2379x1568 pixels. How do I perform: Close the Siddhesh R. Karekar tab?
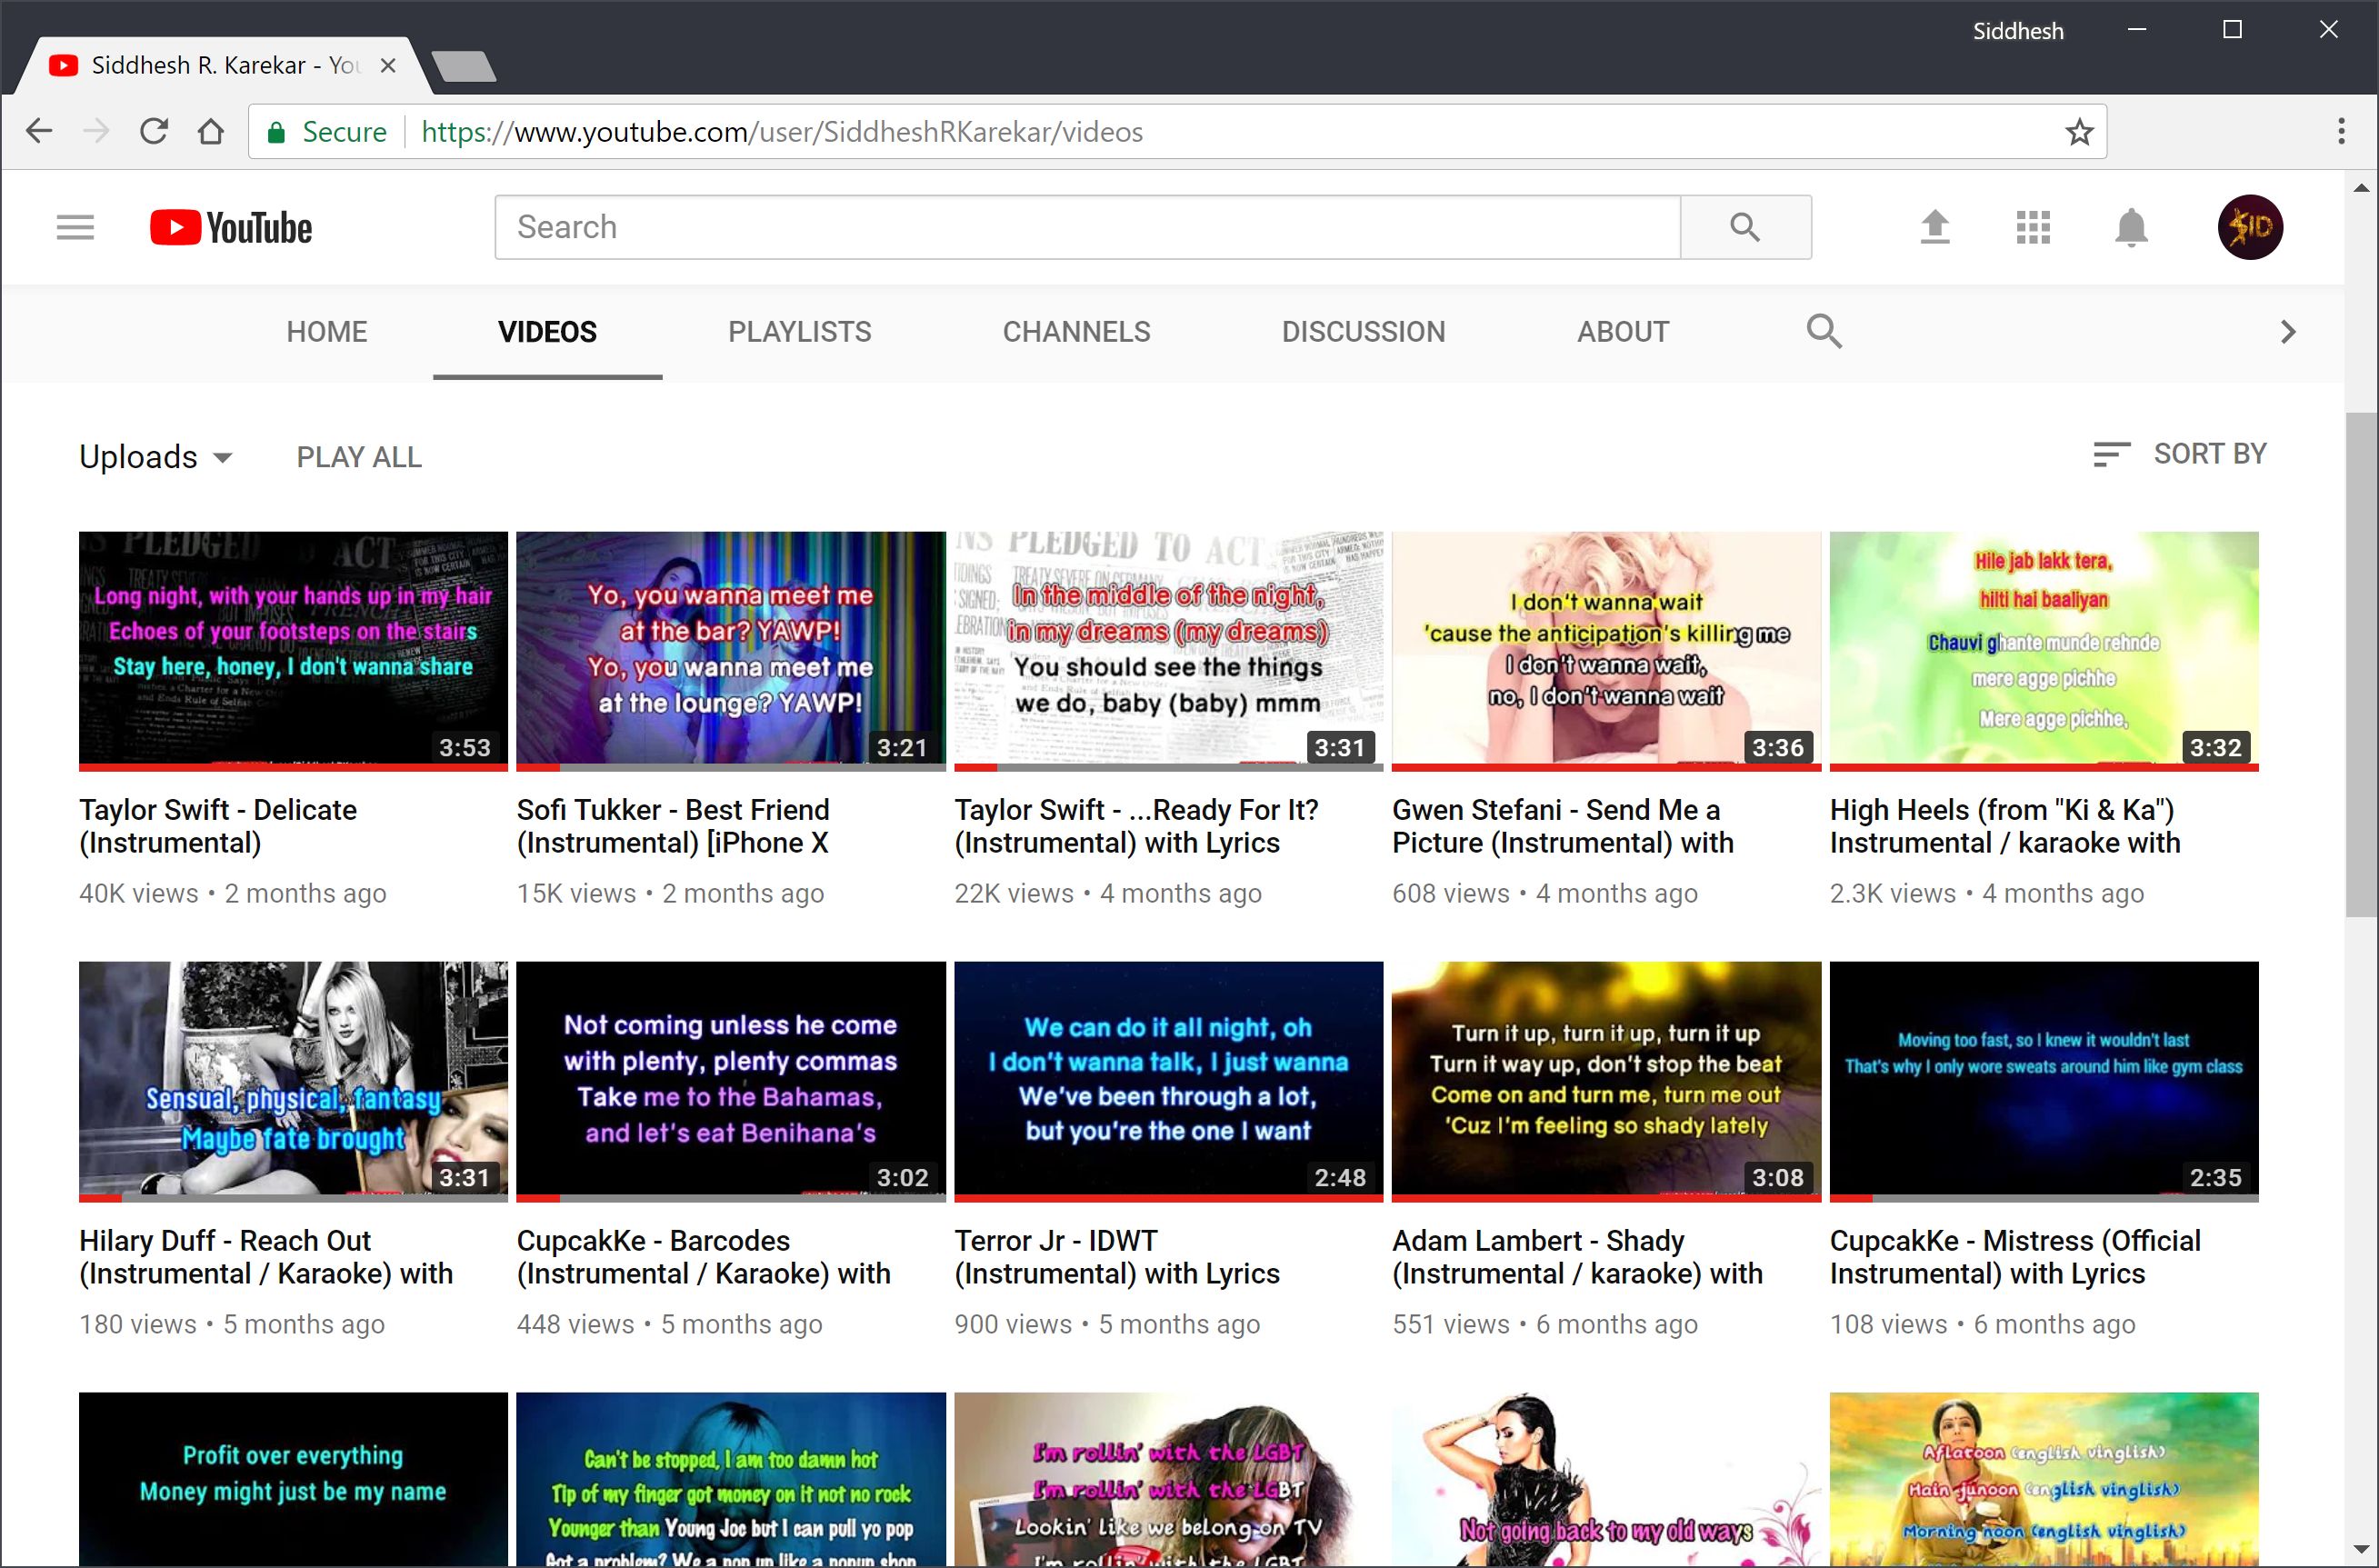click(x=388, y=65)
